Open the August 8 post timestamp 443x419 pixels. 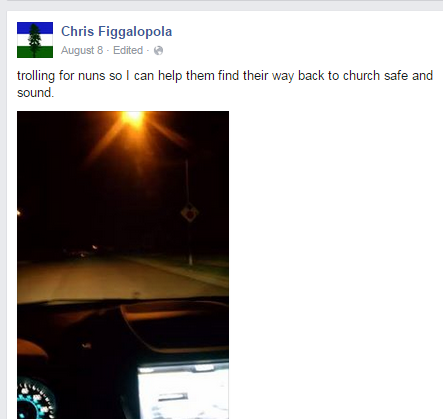pos(82,50)
